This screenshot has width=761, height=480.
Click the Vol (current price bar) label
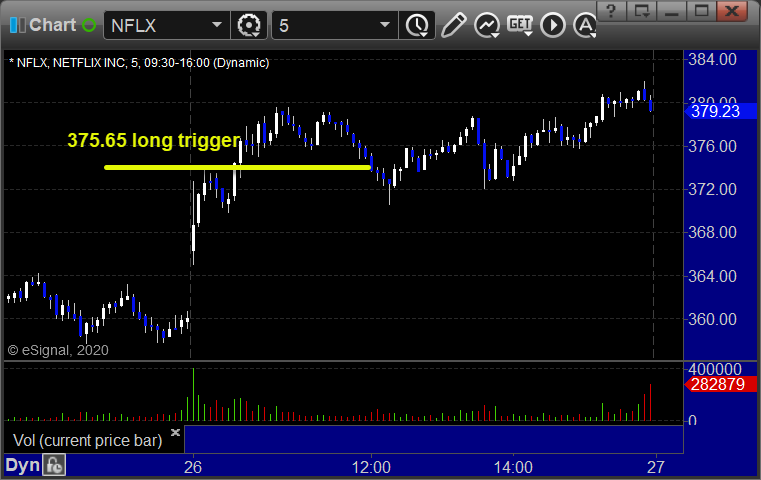pos(87,440)
